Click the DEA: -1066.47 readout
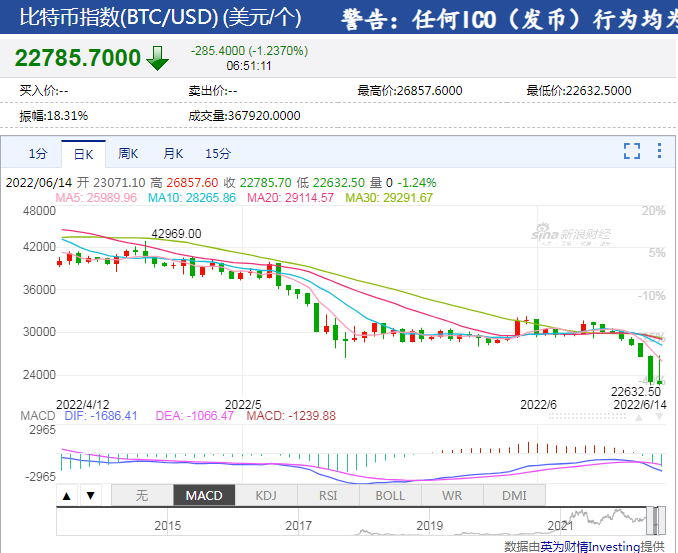678x553 pixels. (195, 416)
